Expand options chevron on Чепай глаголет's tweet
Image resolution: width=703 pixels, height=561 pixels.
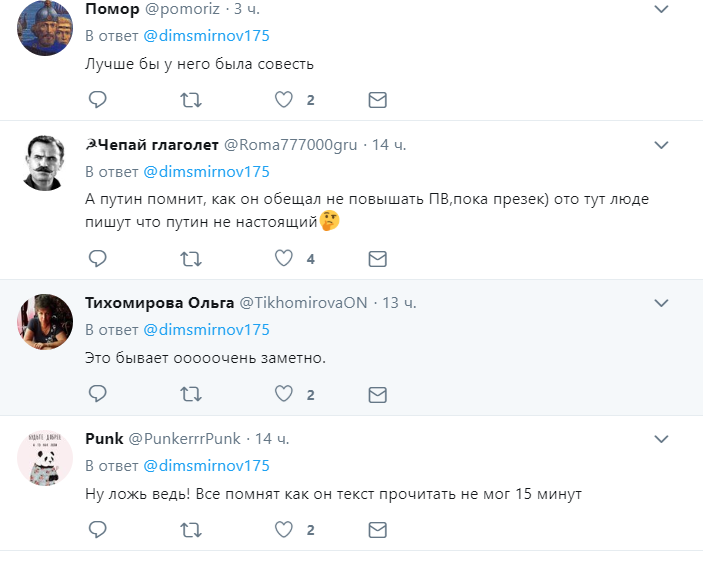pyautogui.click(x=661, y=145)
